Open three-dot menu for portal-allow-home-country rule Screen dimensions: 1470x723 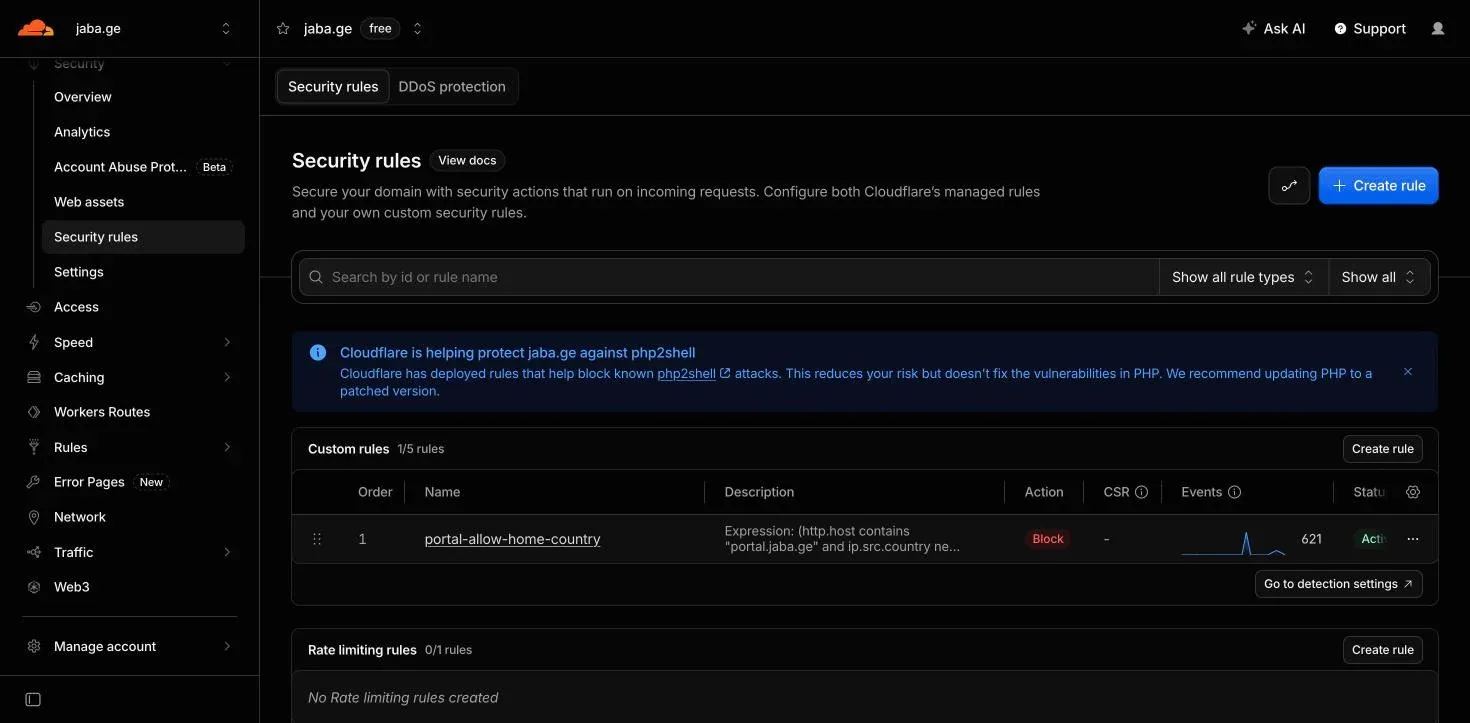click(1413, 539)
